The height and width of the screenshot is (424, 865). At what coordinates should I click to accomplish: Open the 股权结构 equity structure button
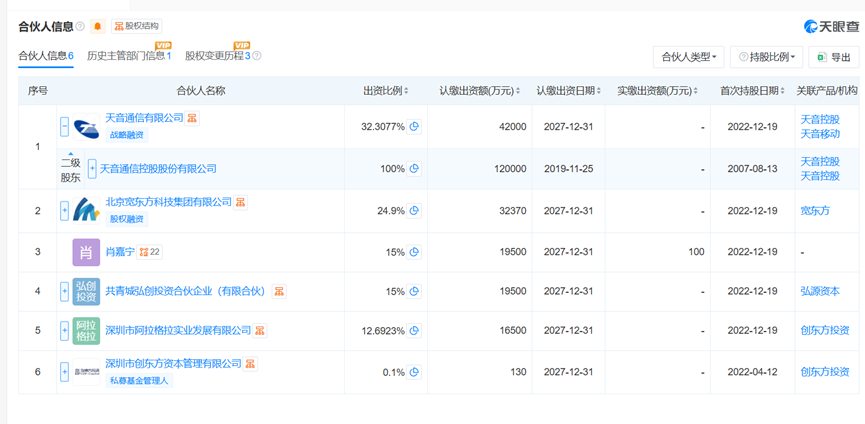[137, 26]
